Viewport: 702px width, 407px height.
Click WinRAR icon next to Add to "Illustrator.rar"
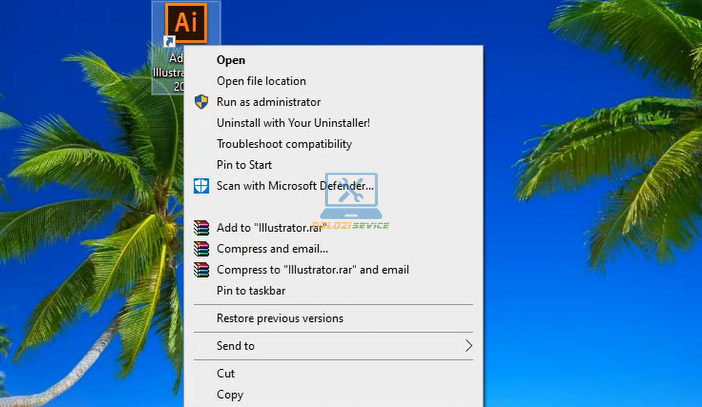coord(201,228)
